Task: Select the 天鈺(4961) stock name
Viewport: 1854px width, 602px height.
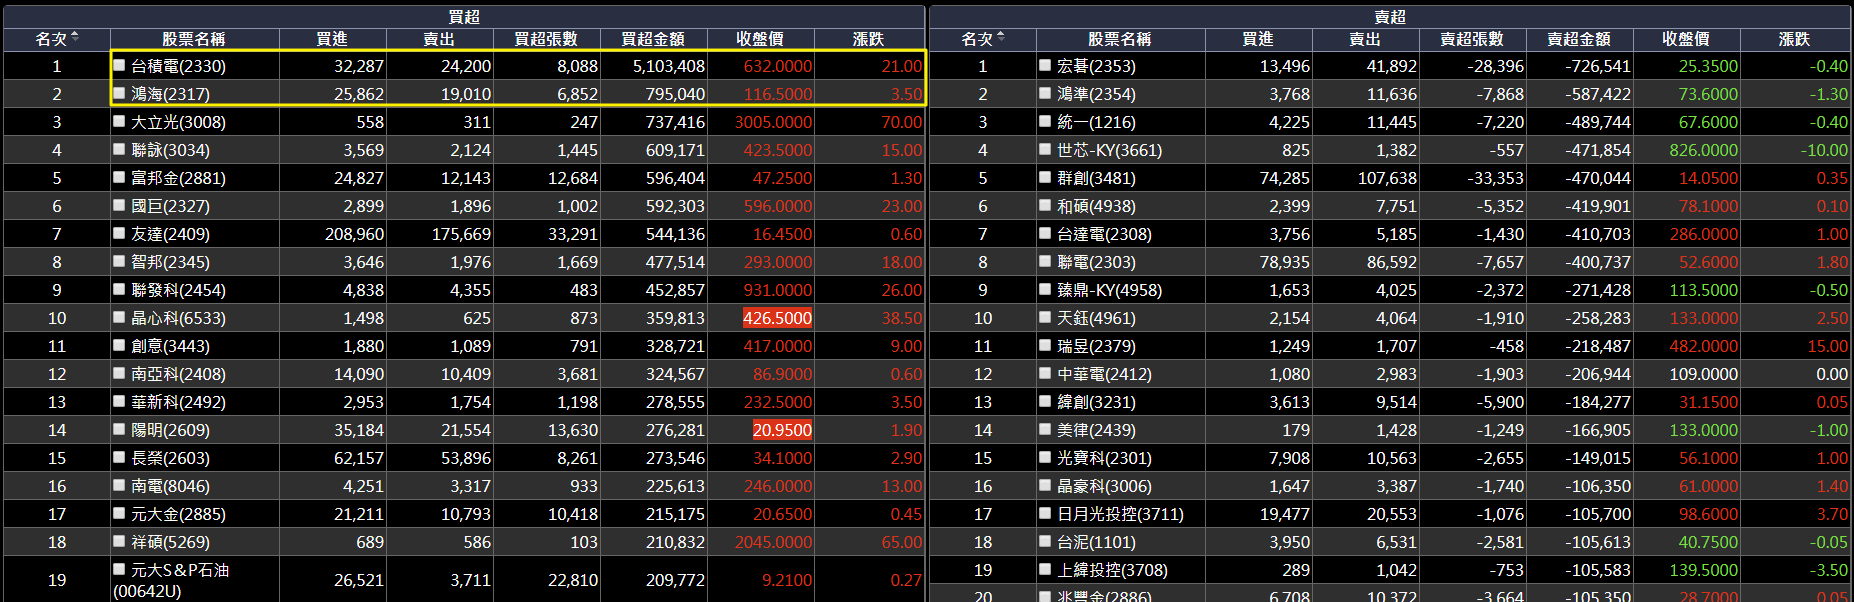Action: coord(1097,318)
